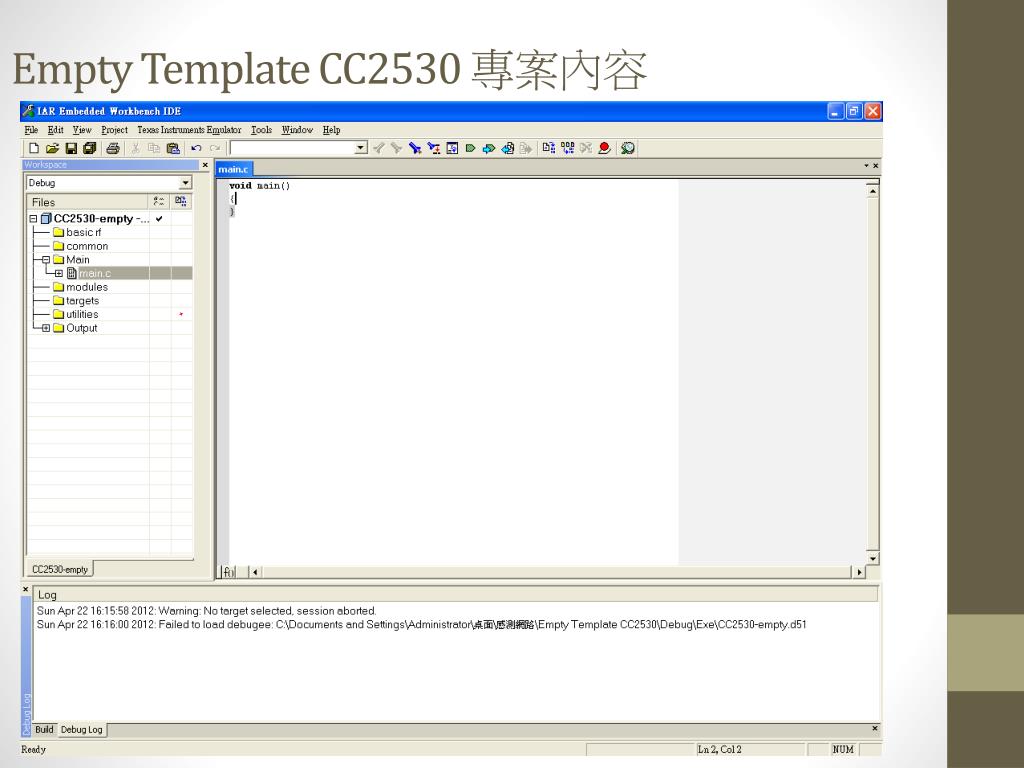The width and height of the screenshot is (1024, 768).
Task: Save the current file with the floppy icon
Action: click(71, 148)
